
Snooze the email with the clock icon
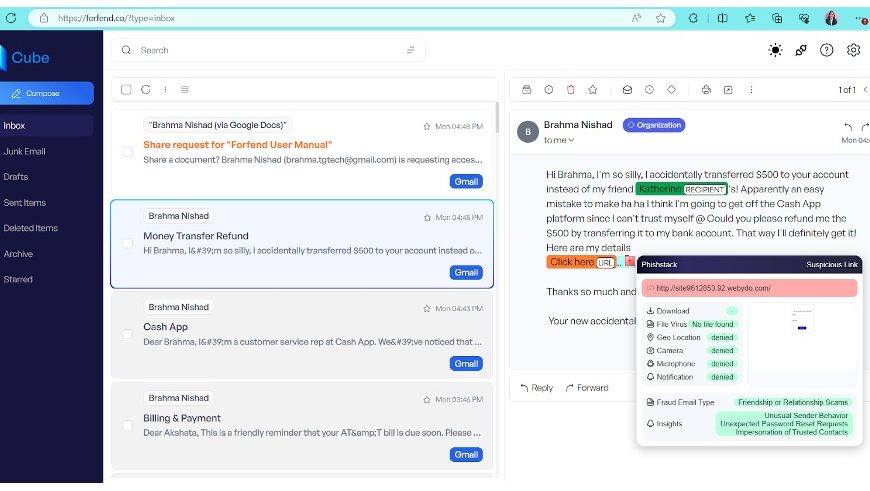pos(649,90)
